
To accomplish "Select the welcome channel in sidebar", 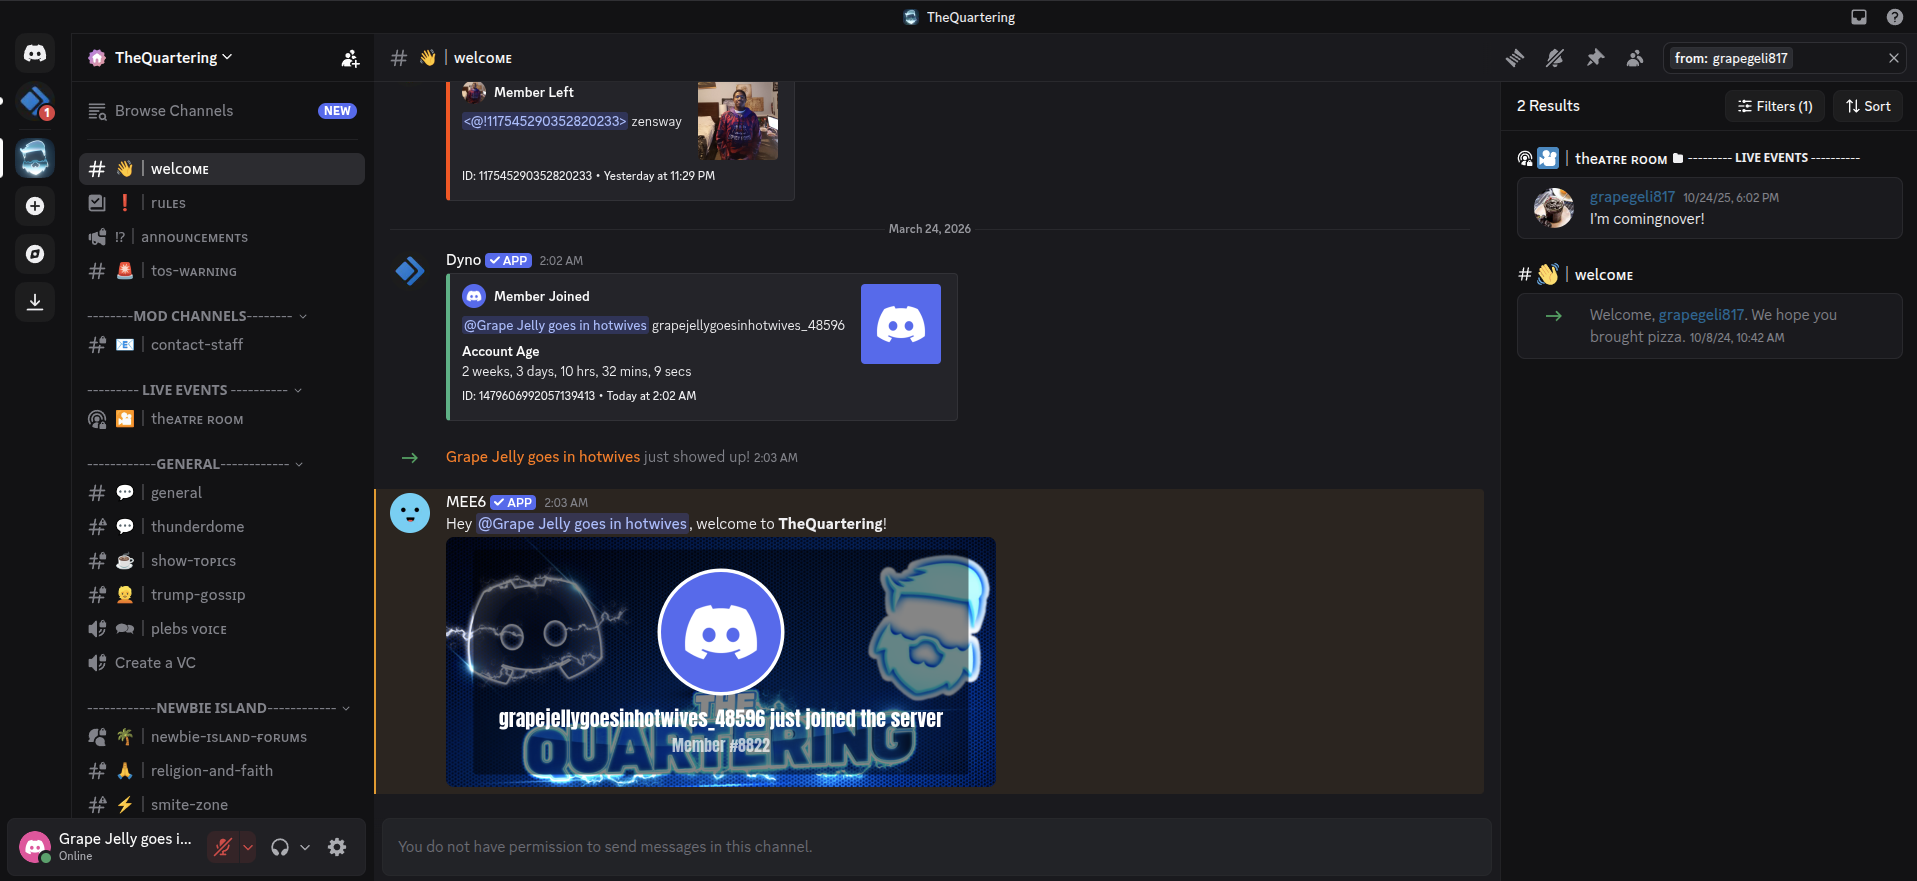I will (x=222, y=169).
